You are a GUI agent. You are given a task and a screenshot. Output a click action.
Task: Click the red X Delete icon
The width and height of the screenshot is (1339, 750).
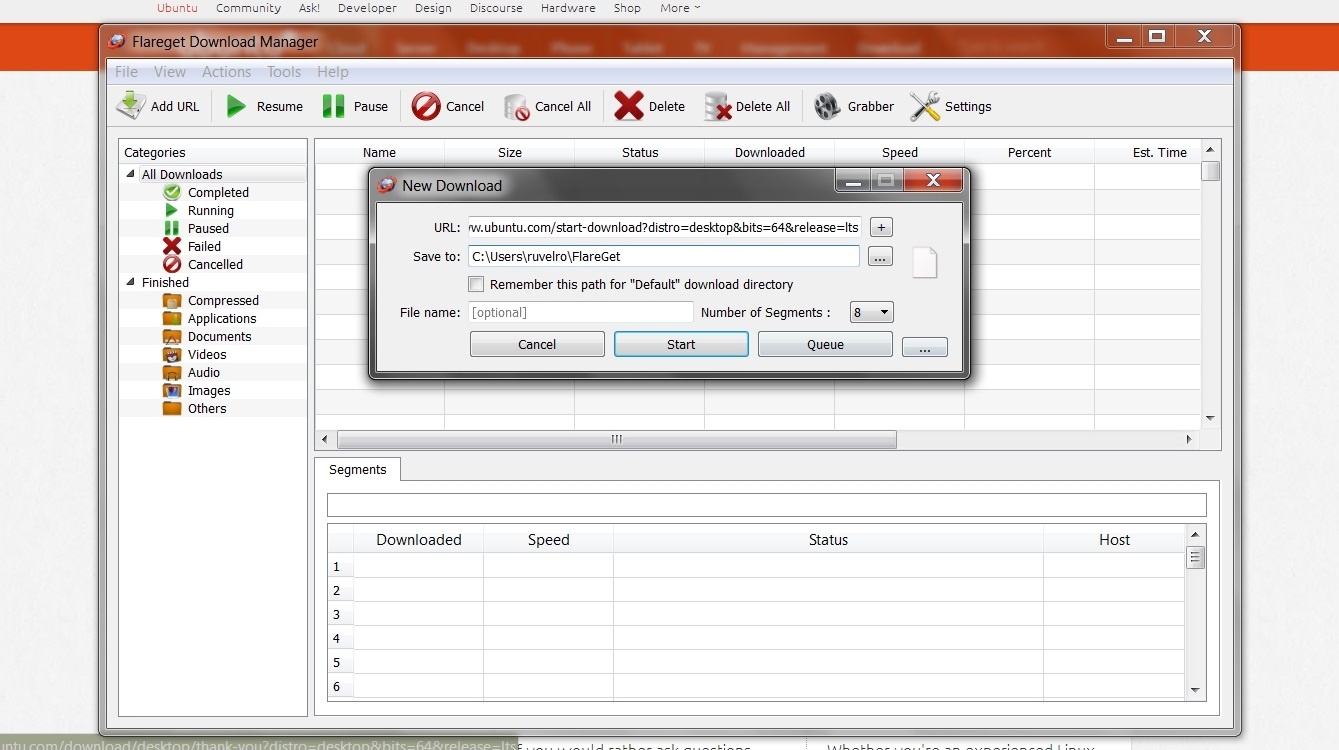[629, 106]
